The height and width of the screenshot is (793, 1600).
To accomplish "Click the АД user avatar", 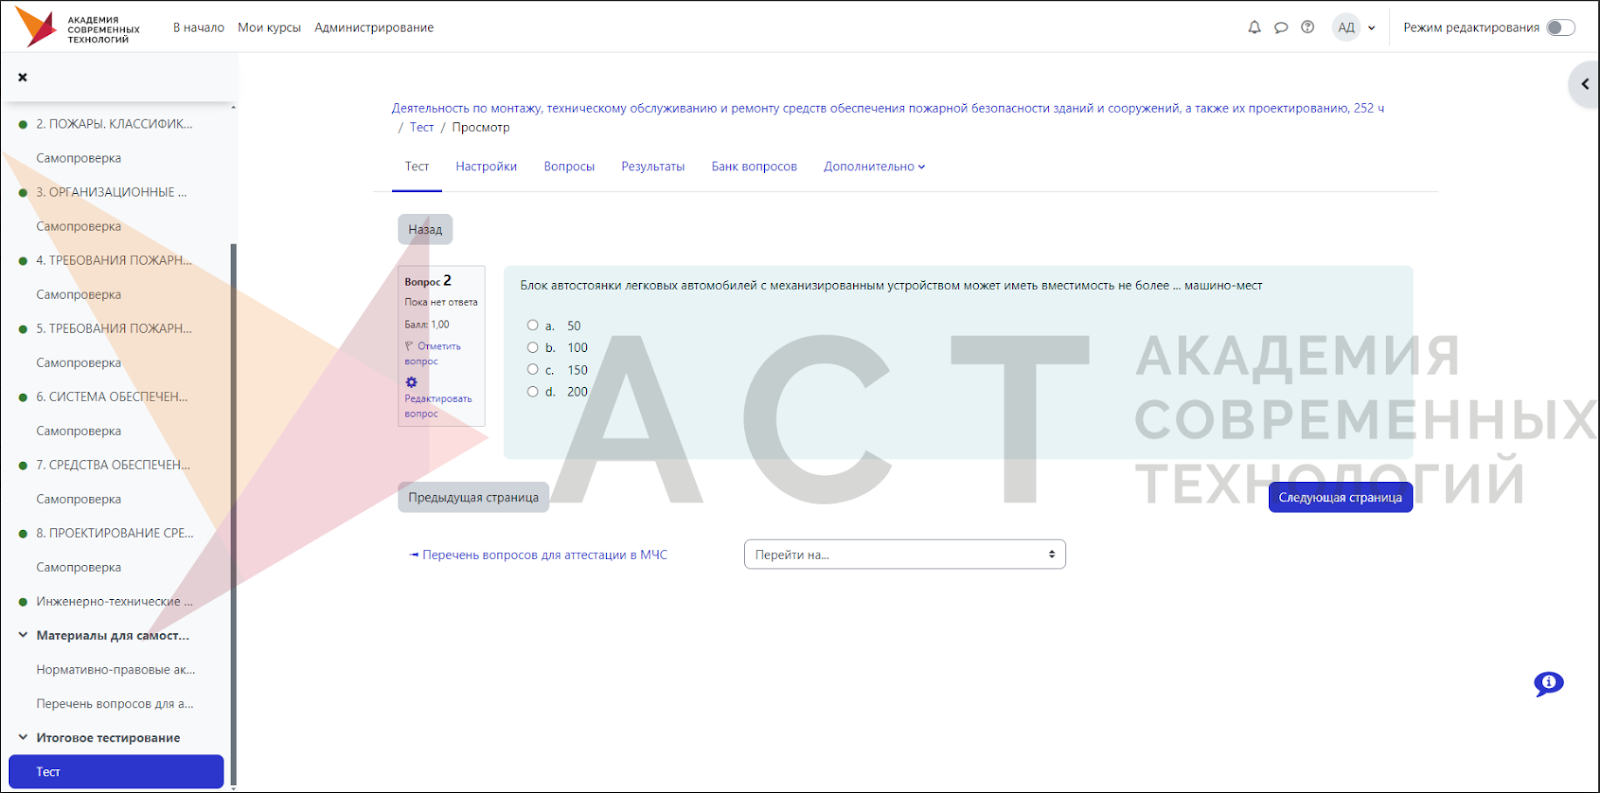I will point(1346,28).
